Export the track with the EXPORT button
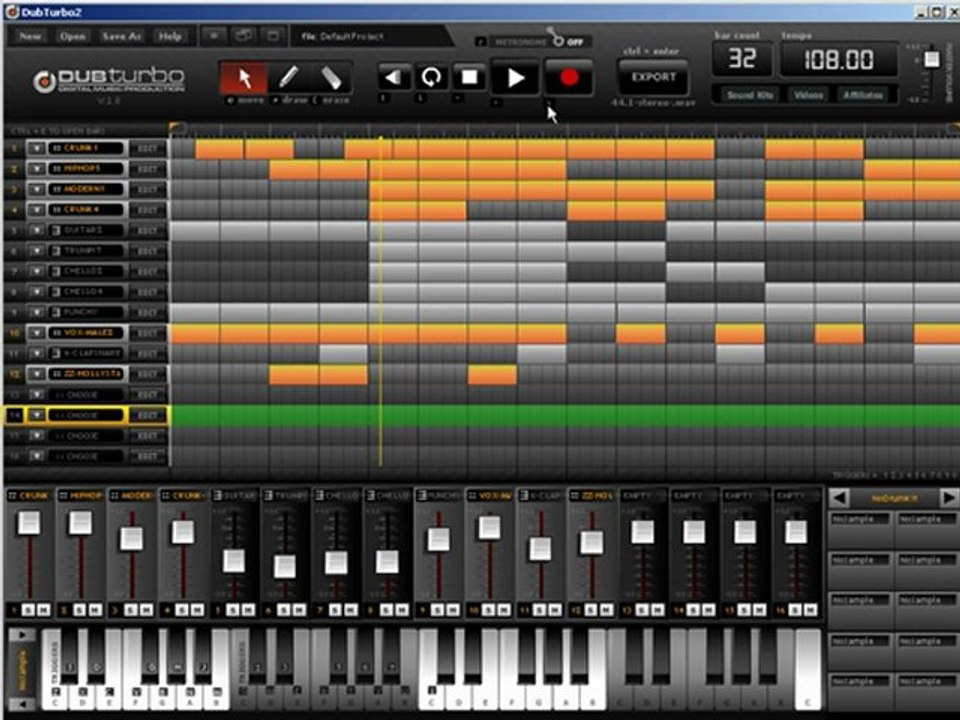This screenshot has height=720, width=960. click(x=653, y=78)
